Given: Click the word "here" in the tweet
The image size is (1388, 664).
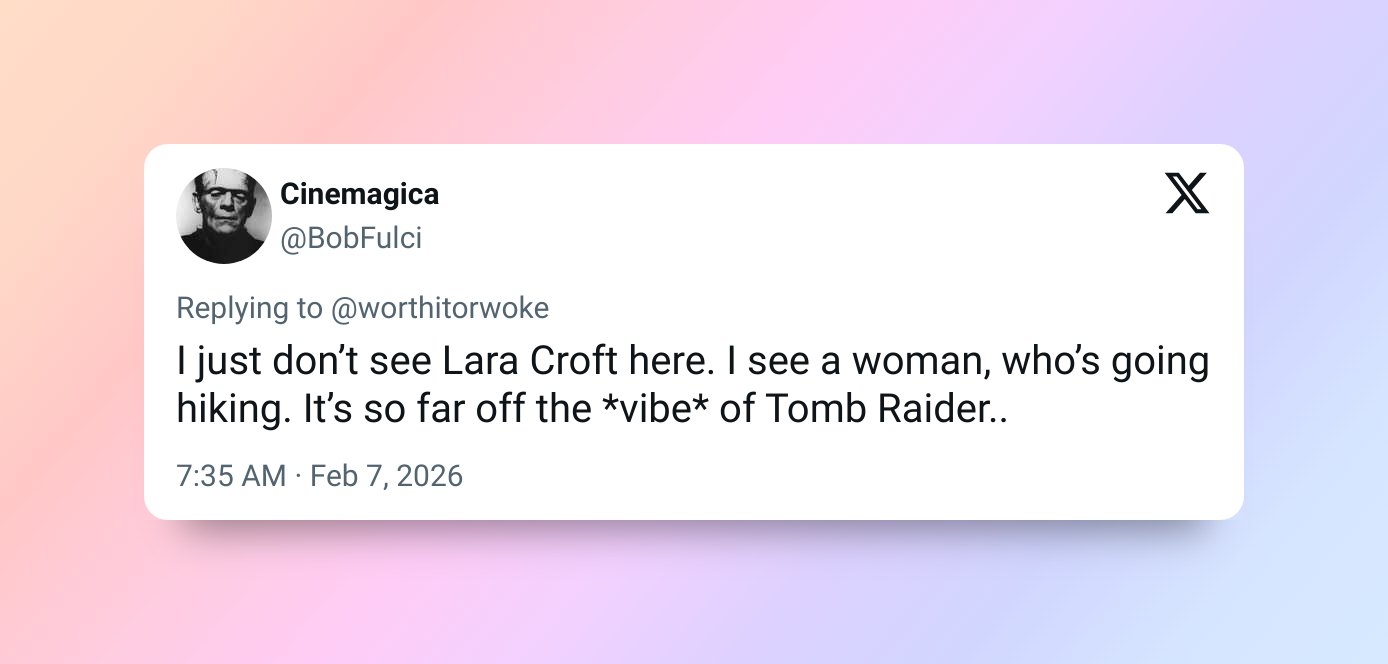Looking at the screenshot, I should 672,361.
